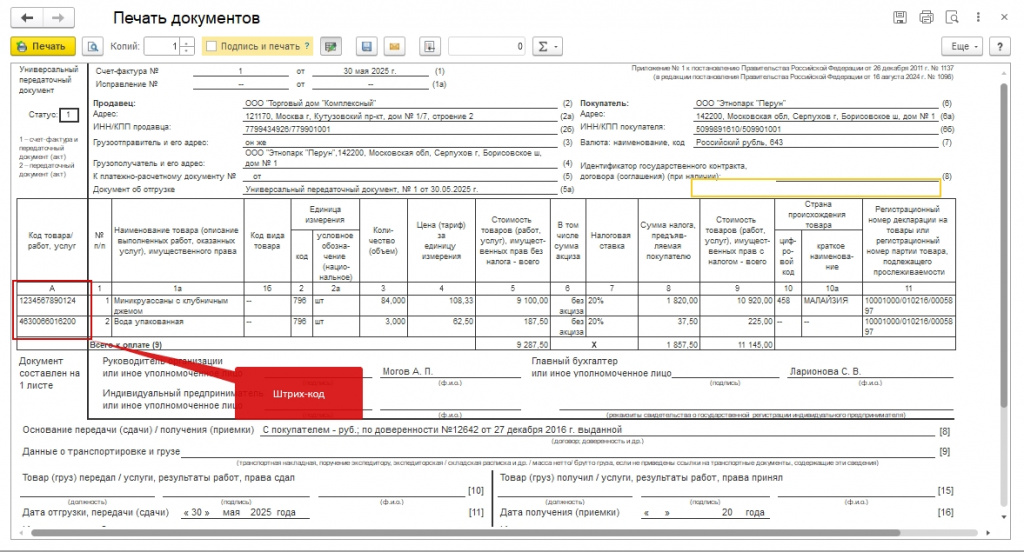
Task: Open print preview icon next to Печать
Action: tap(93, 46)
